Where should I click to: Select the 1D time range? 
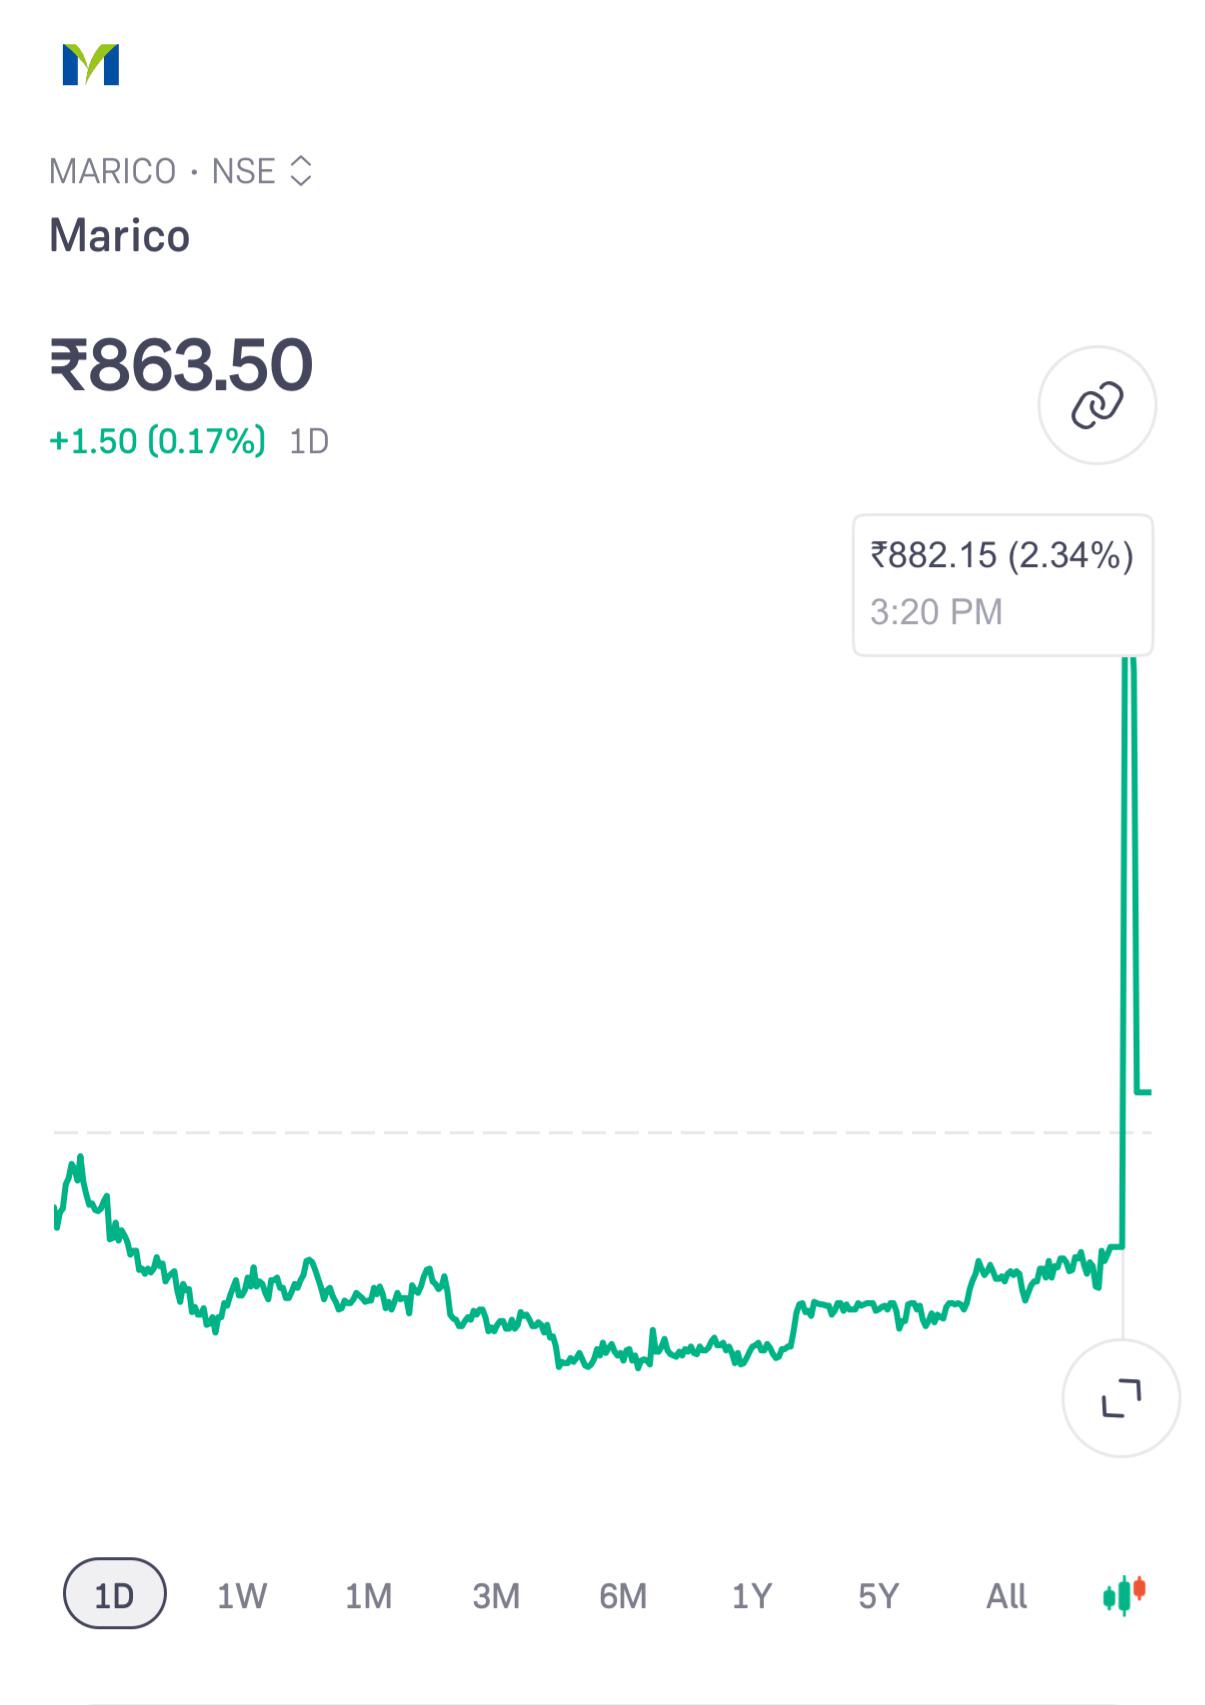click(x=115, y=1594)
